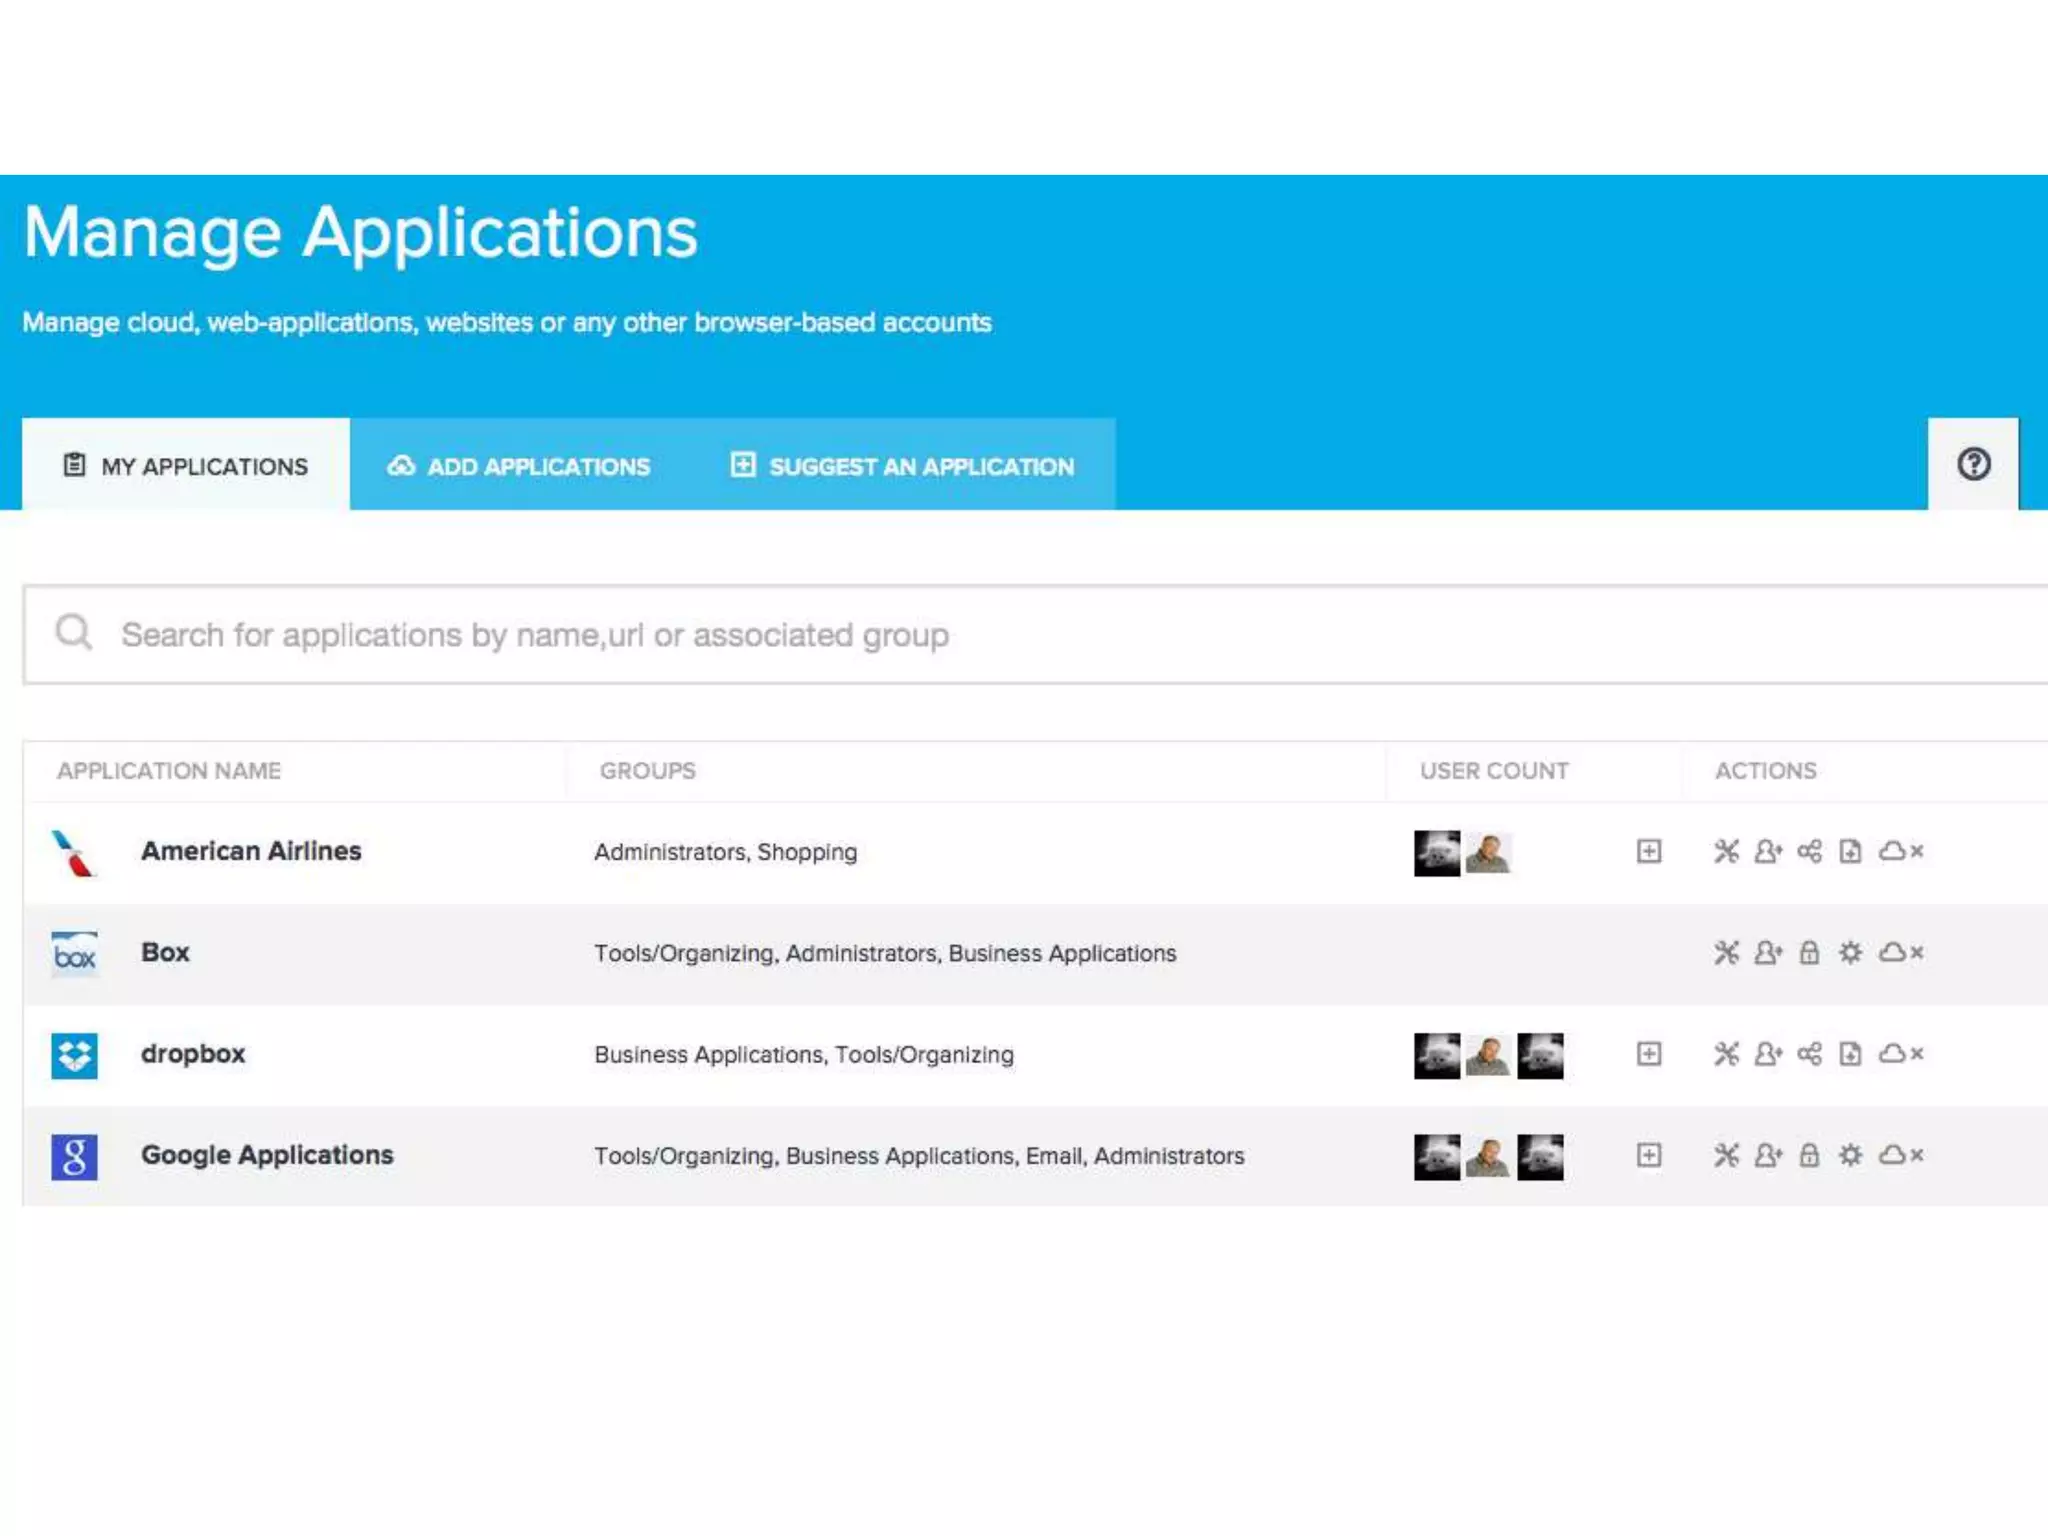Click the gear settings icon for Box

point(1850,952)
